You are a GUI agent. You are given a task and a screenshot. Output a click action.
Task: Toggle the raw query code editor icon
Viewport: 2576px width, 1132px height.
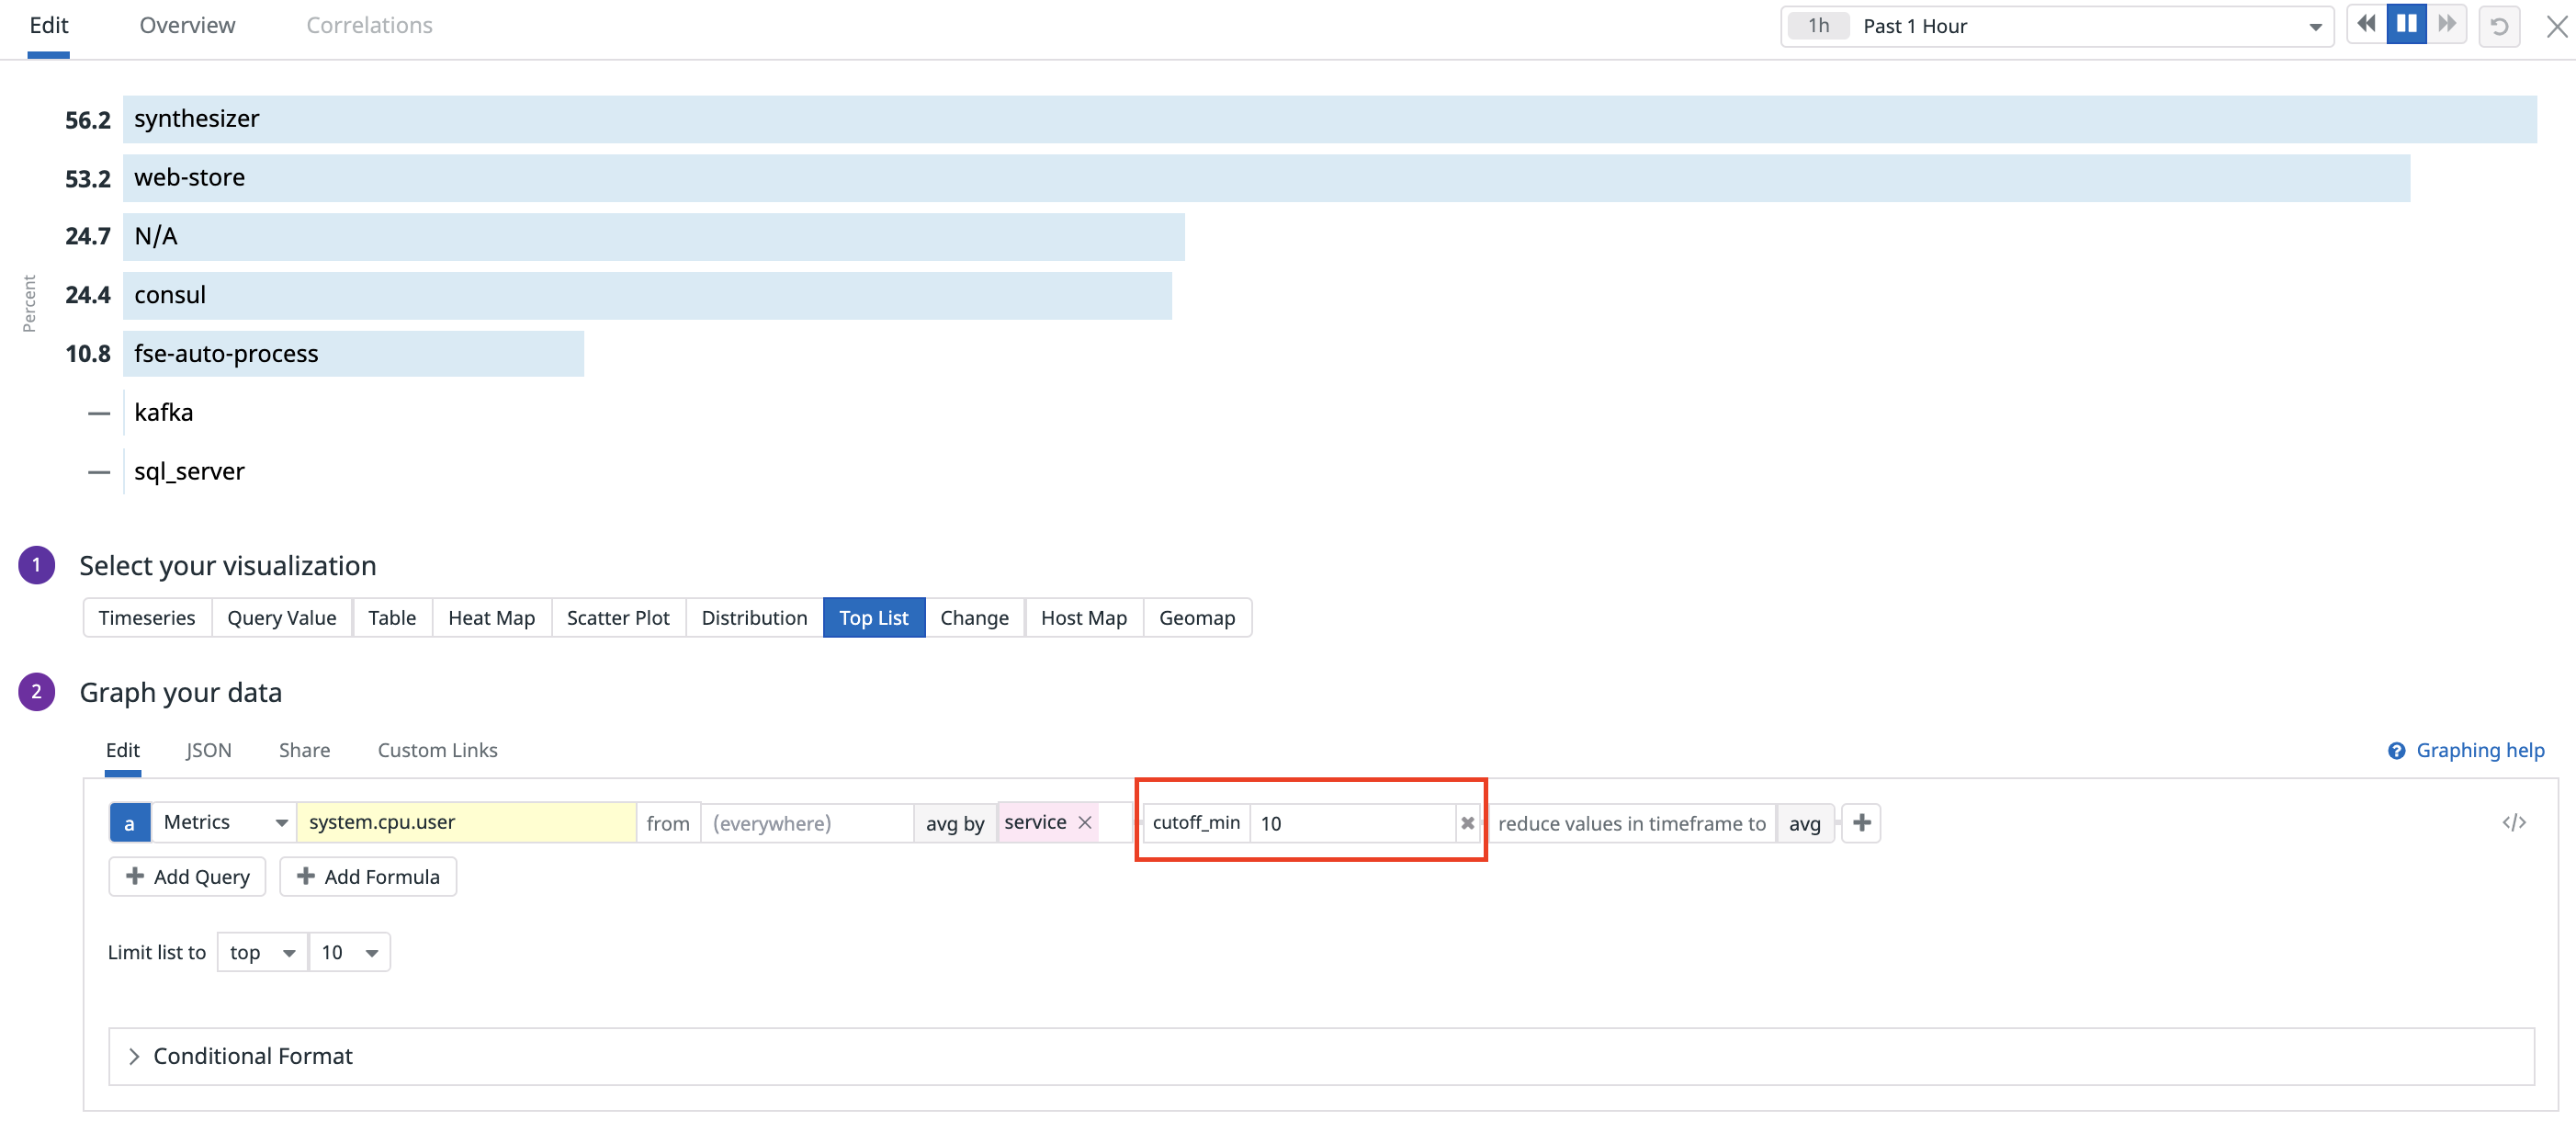pos(2514,822)
